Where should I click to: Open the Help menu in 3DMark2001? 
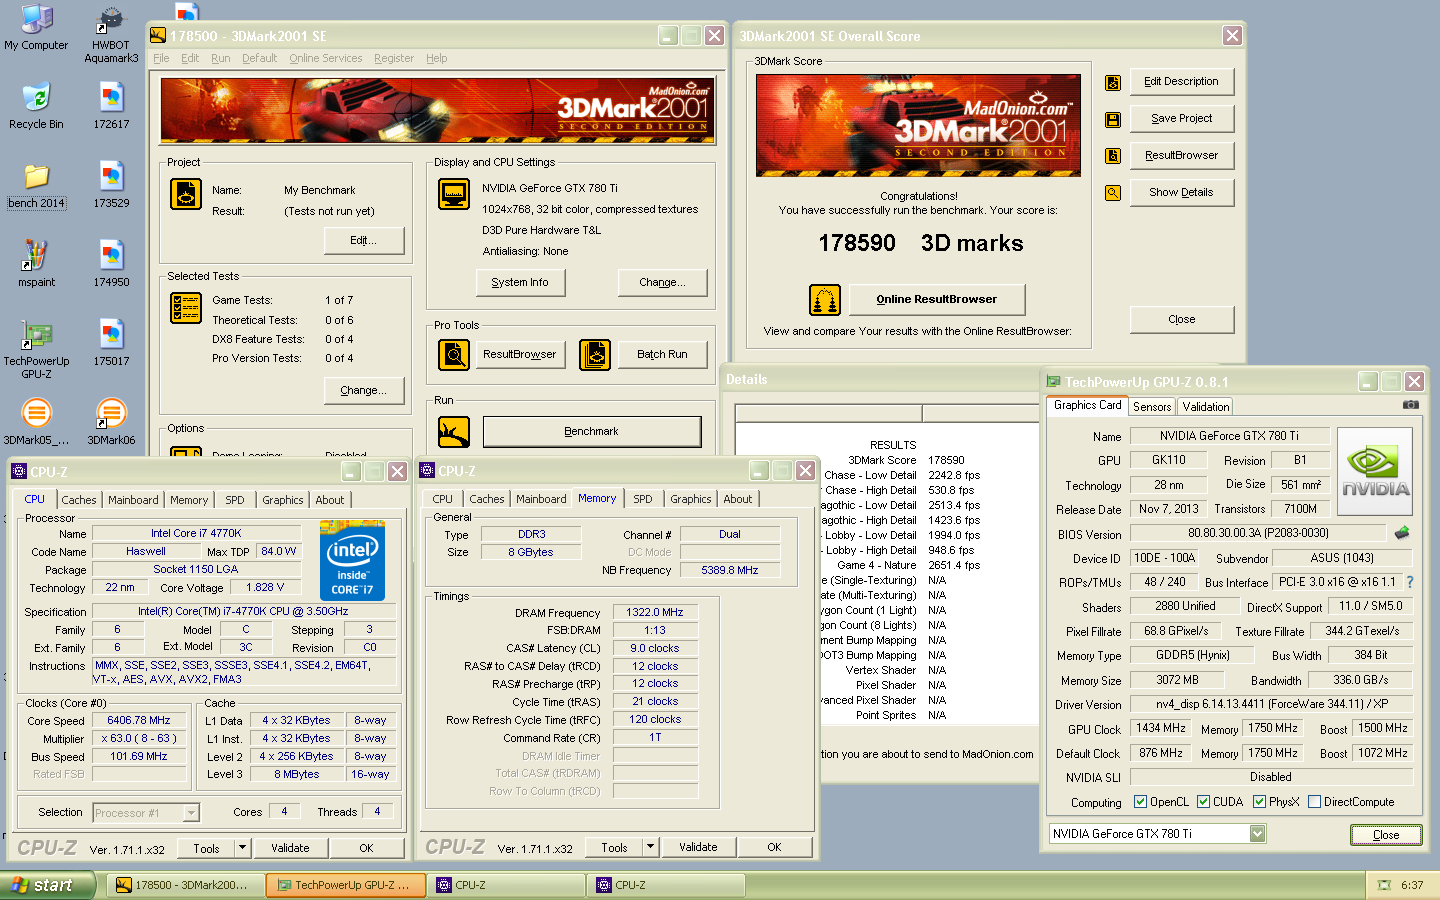click(x=437, y=58)
